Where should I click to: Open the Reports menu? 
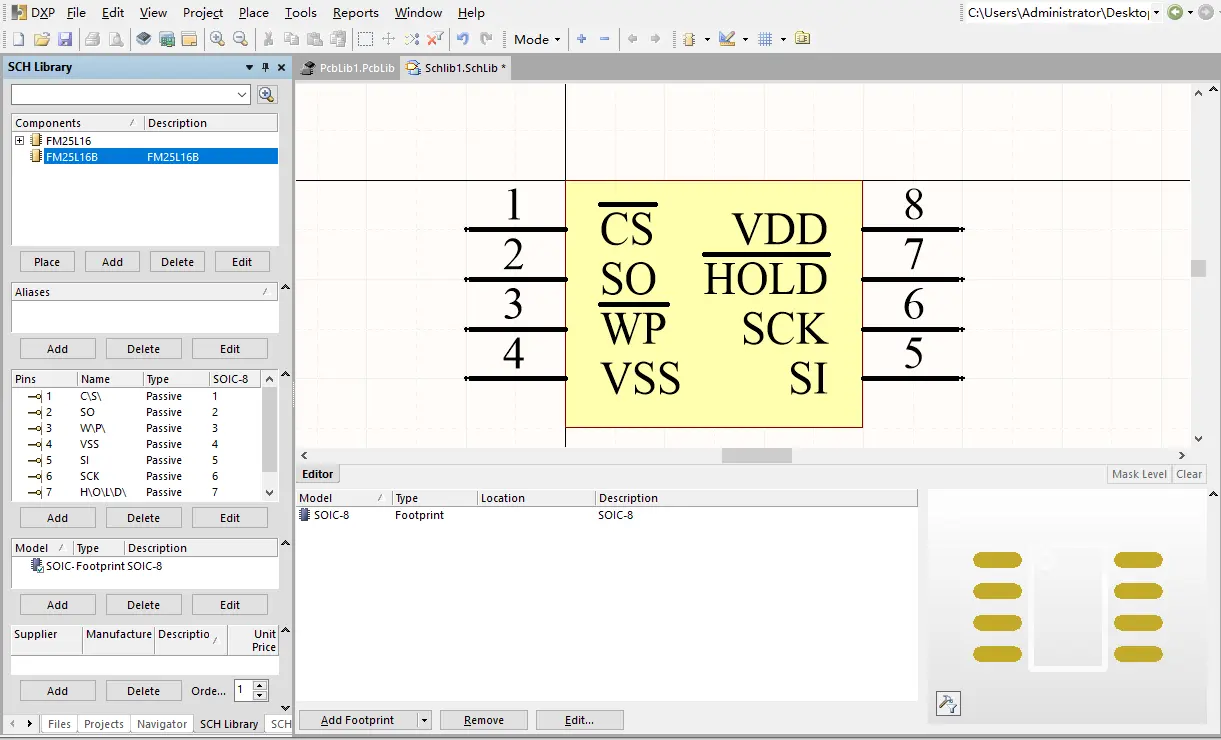point(355,12)
